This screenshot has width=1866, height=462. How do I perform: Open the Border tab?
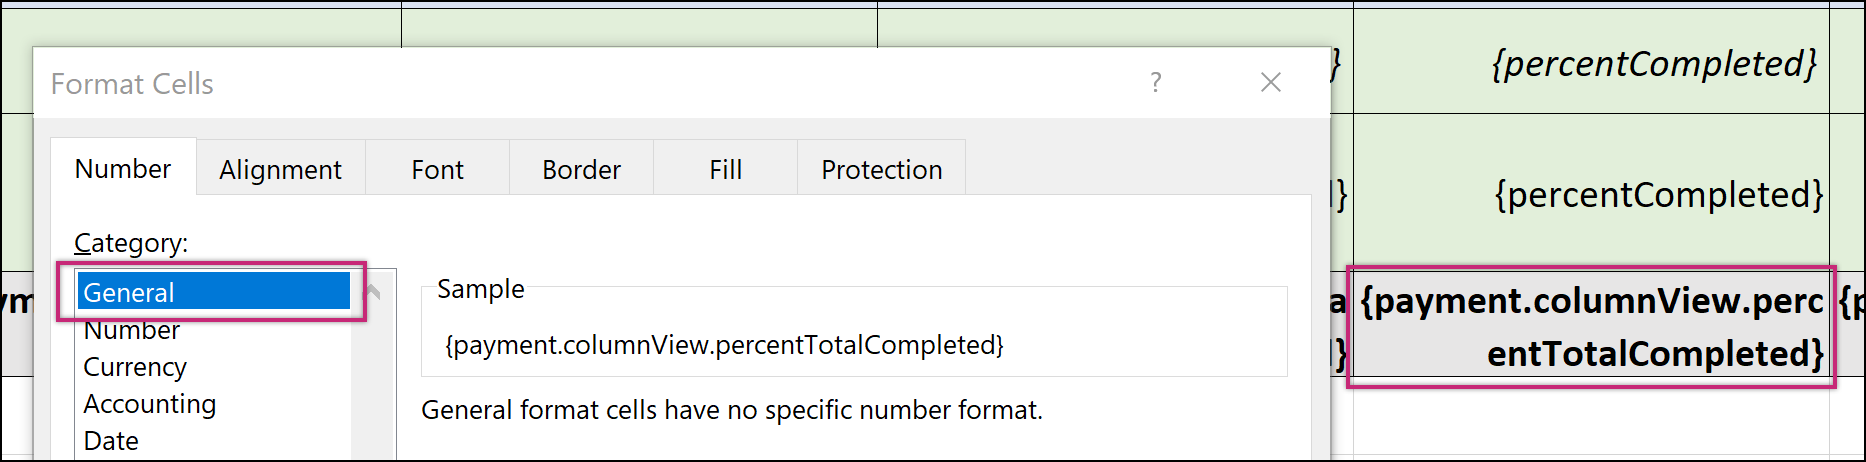click(581, 170)
